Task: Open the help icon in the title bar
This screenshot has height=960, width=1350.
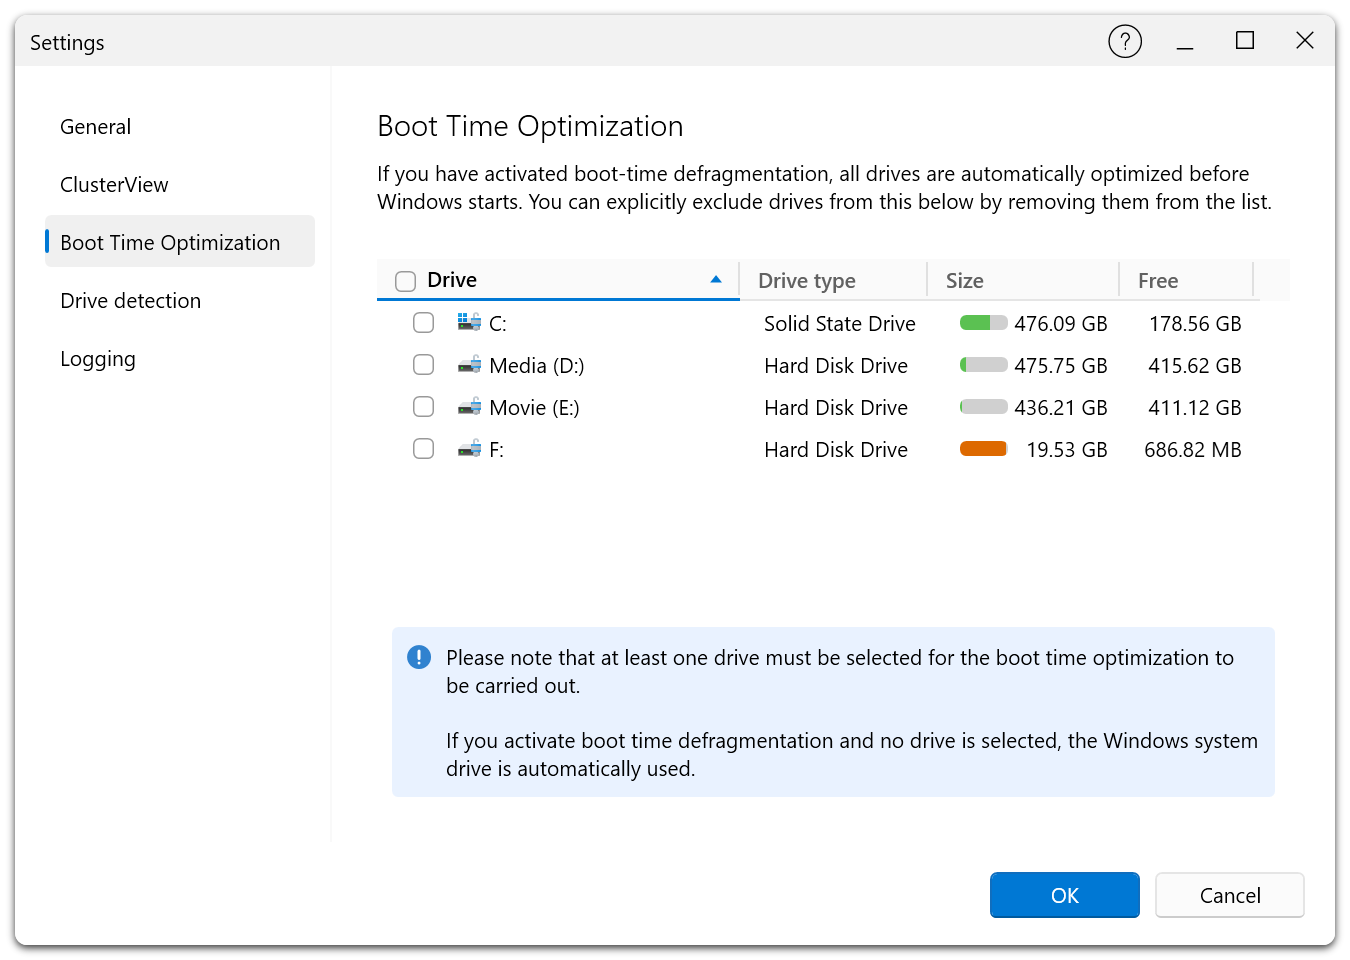Action: (1125, 41)
